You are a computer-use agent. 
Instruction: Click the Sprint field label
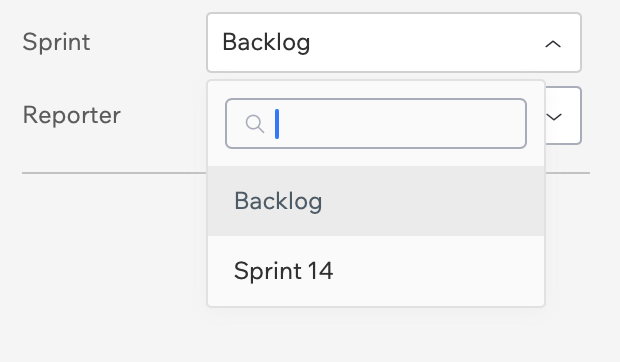click(x=56, y=42)
